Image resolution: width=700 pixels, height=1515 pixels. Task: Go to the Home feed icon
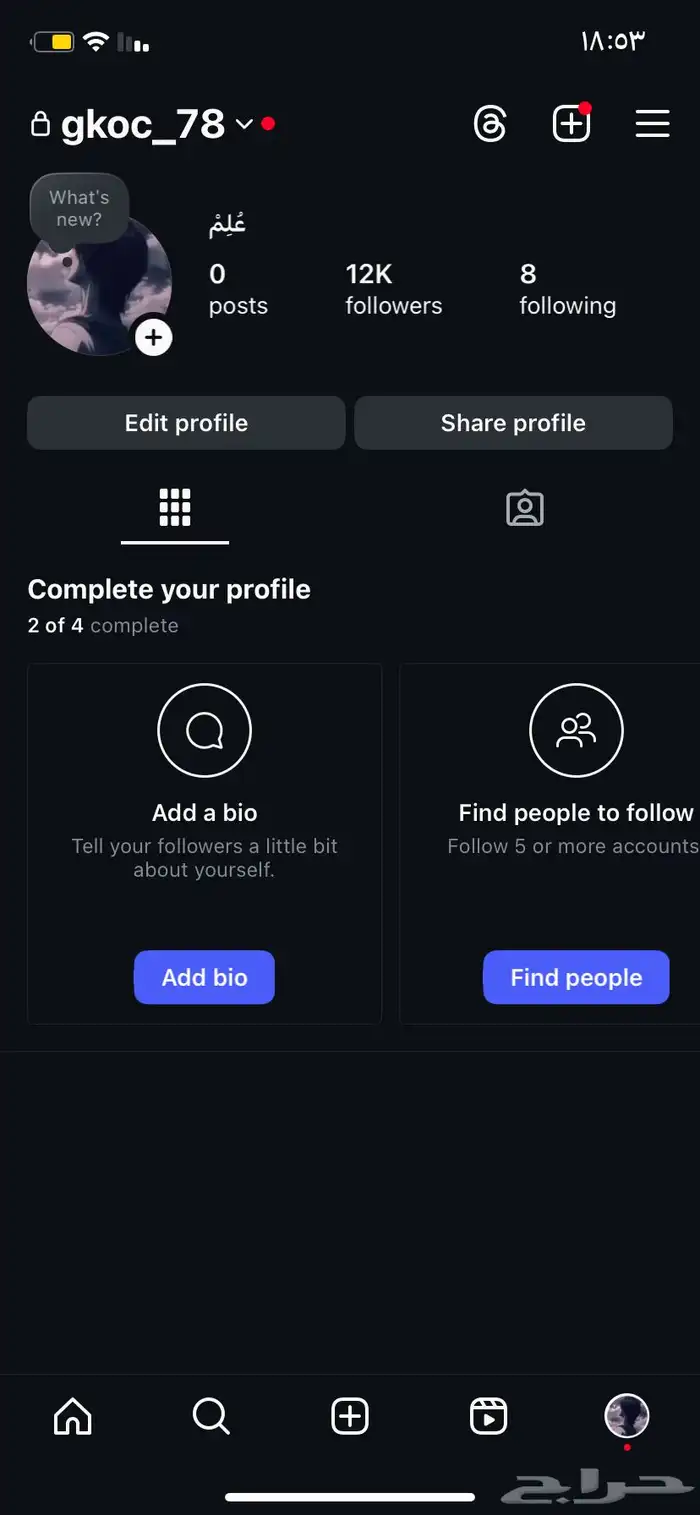pos(72,1416)
